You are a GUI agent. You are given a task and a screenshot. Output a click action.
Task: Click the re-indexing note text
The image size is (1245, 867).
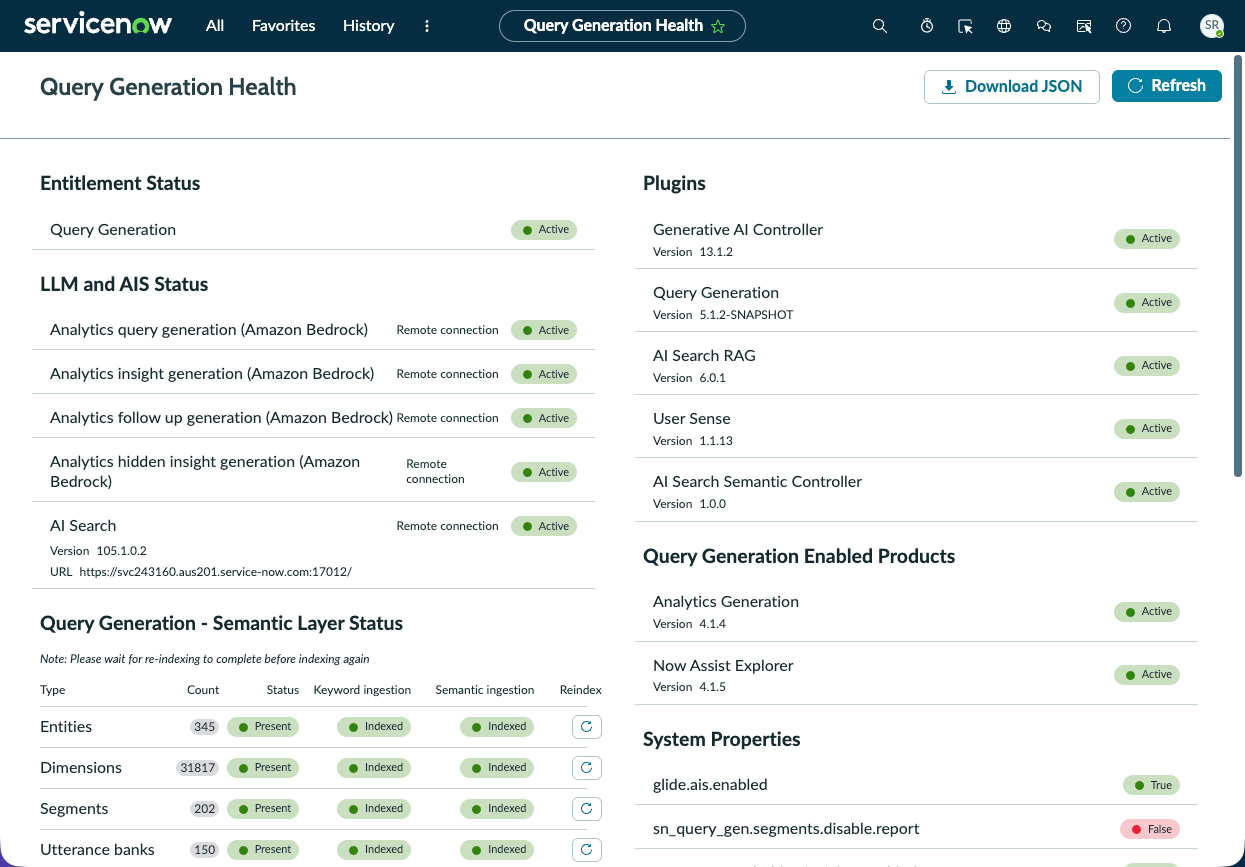[x=205, y=659]
